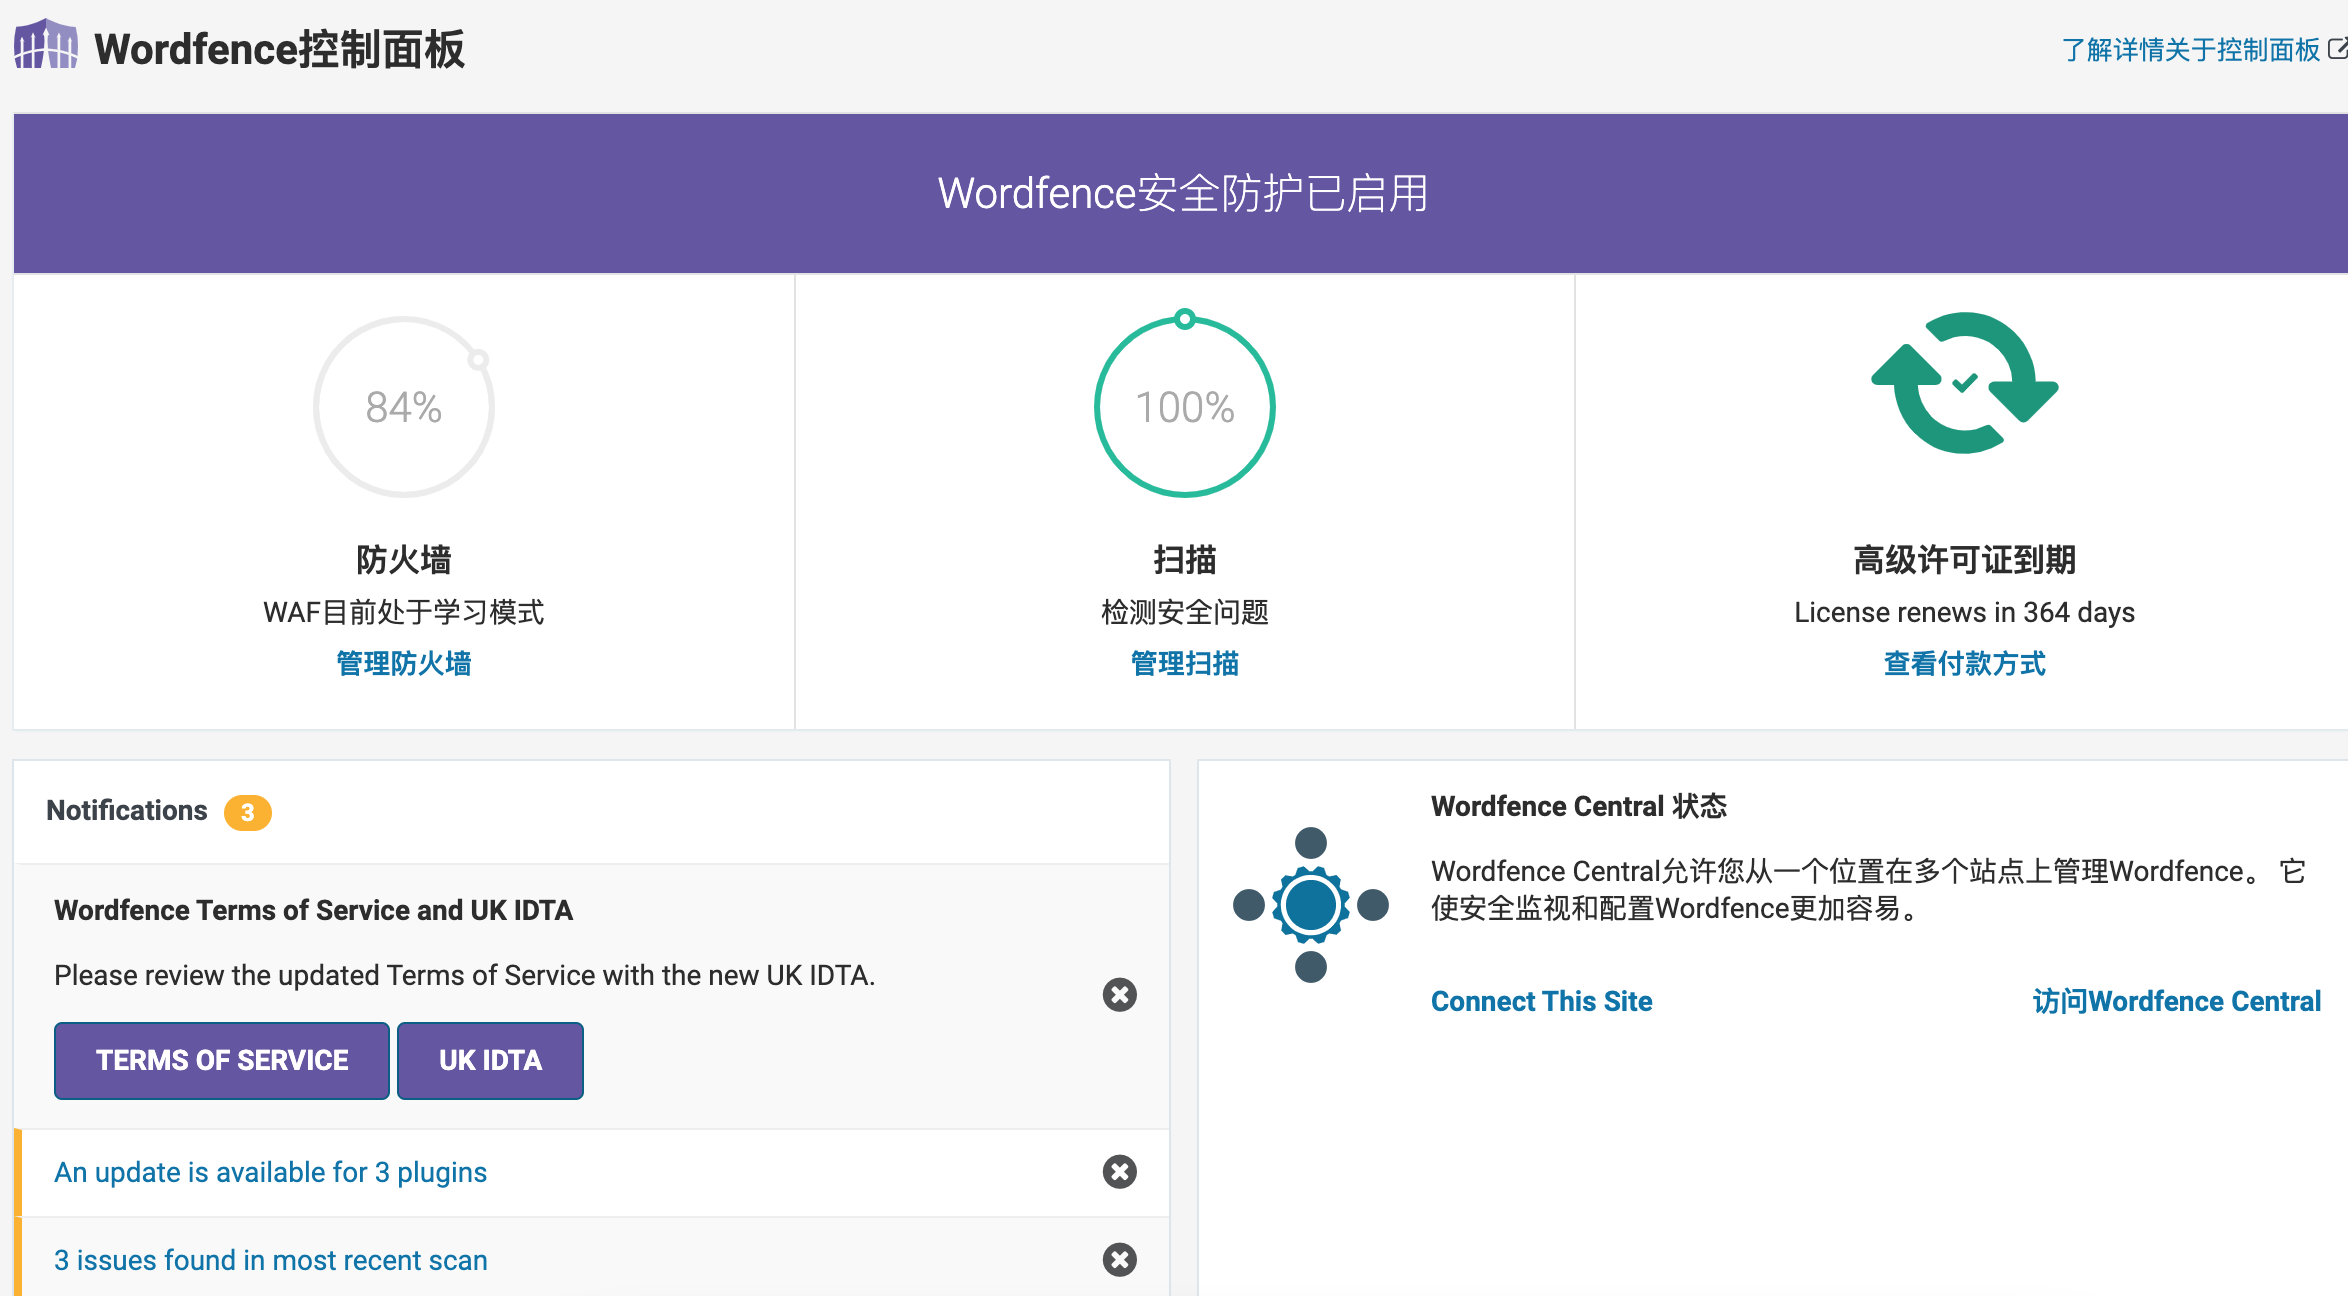
Task: Open 查看付款方式 payment link
Action: click(1962, 662)
